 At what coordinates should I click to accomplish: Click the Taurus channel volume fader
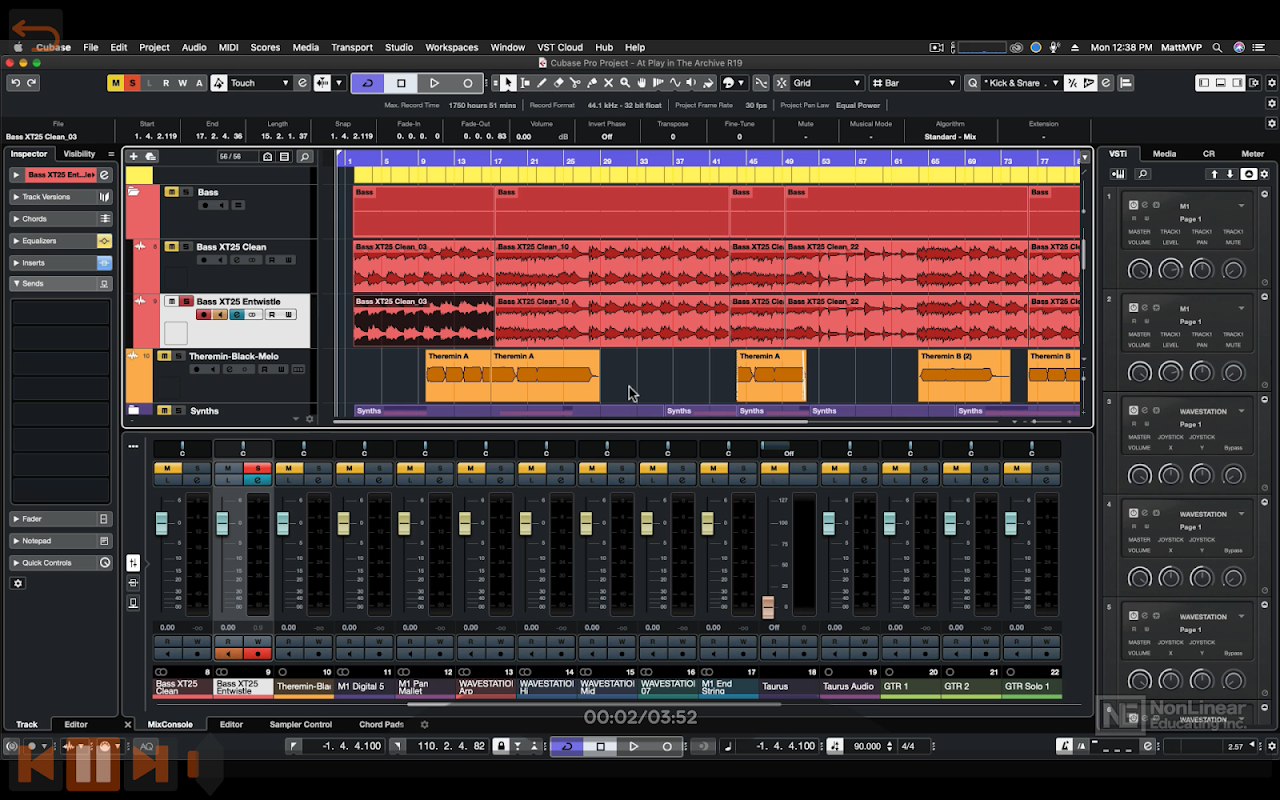(768, 606)
